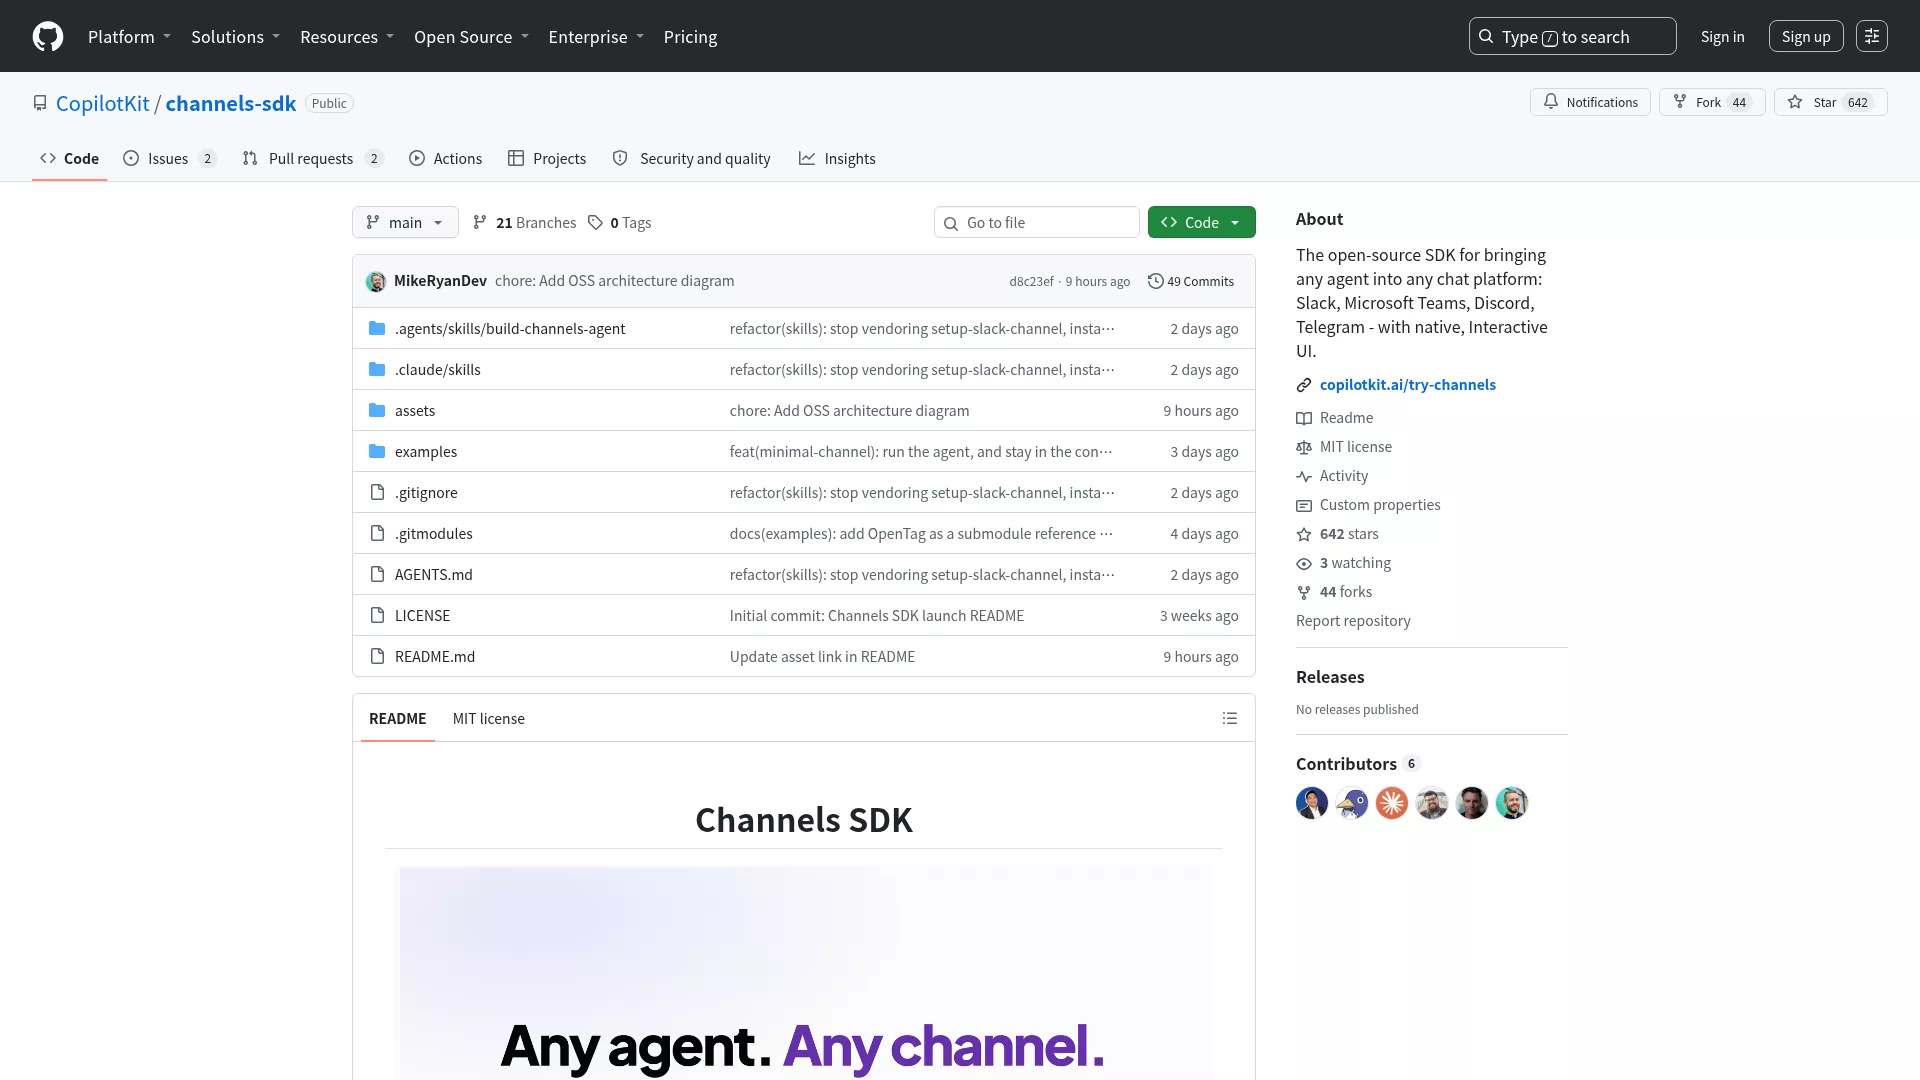The width and height of the screenshot is (1920, 1080).
Task: Open the green Code dropdown button
Action: [x=1201, y=223]
